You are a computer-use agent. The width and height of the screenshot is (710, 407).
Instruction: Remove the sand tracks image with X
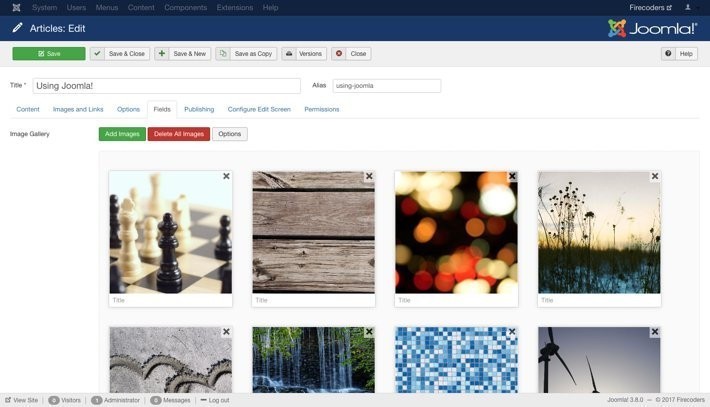click(x=226, y=332)
